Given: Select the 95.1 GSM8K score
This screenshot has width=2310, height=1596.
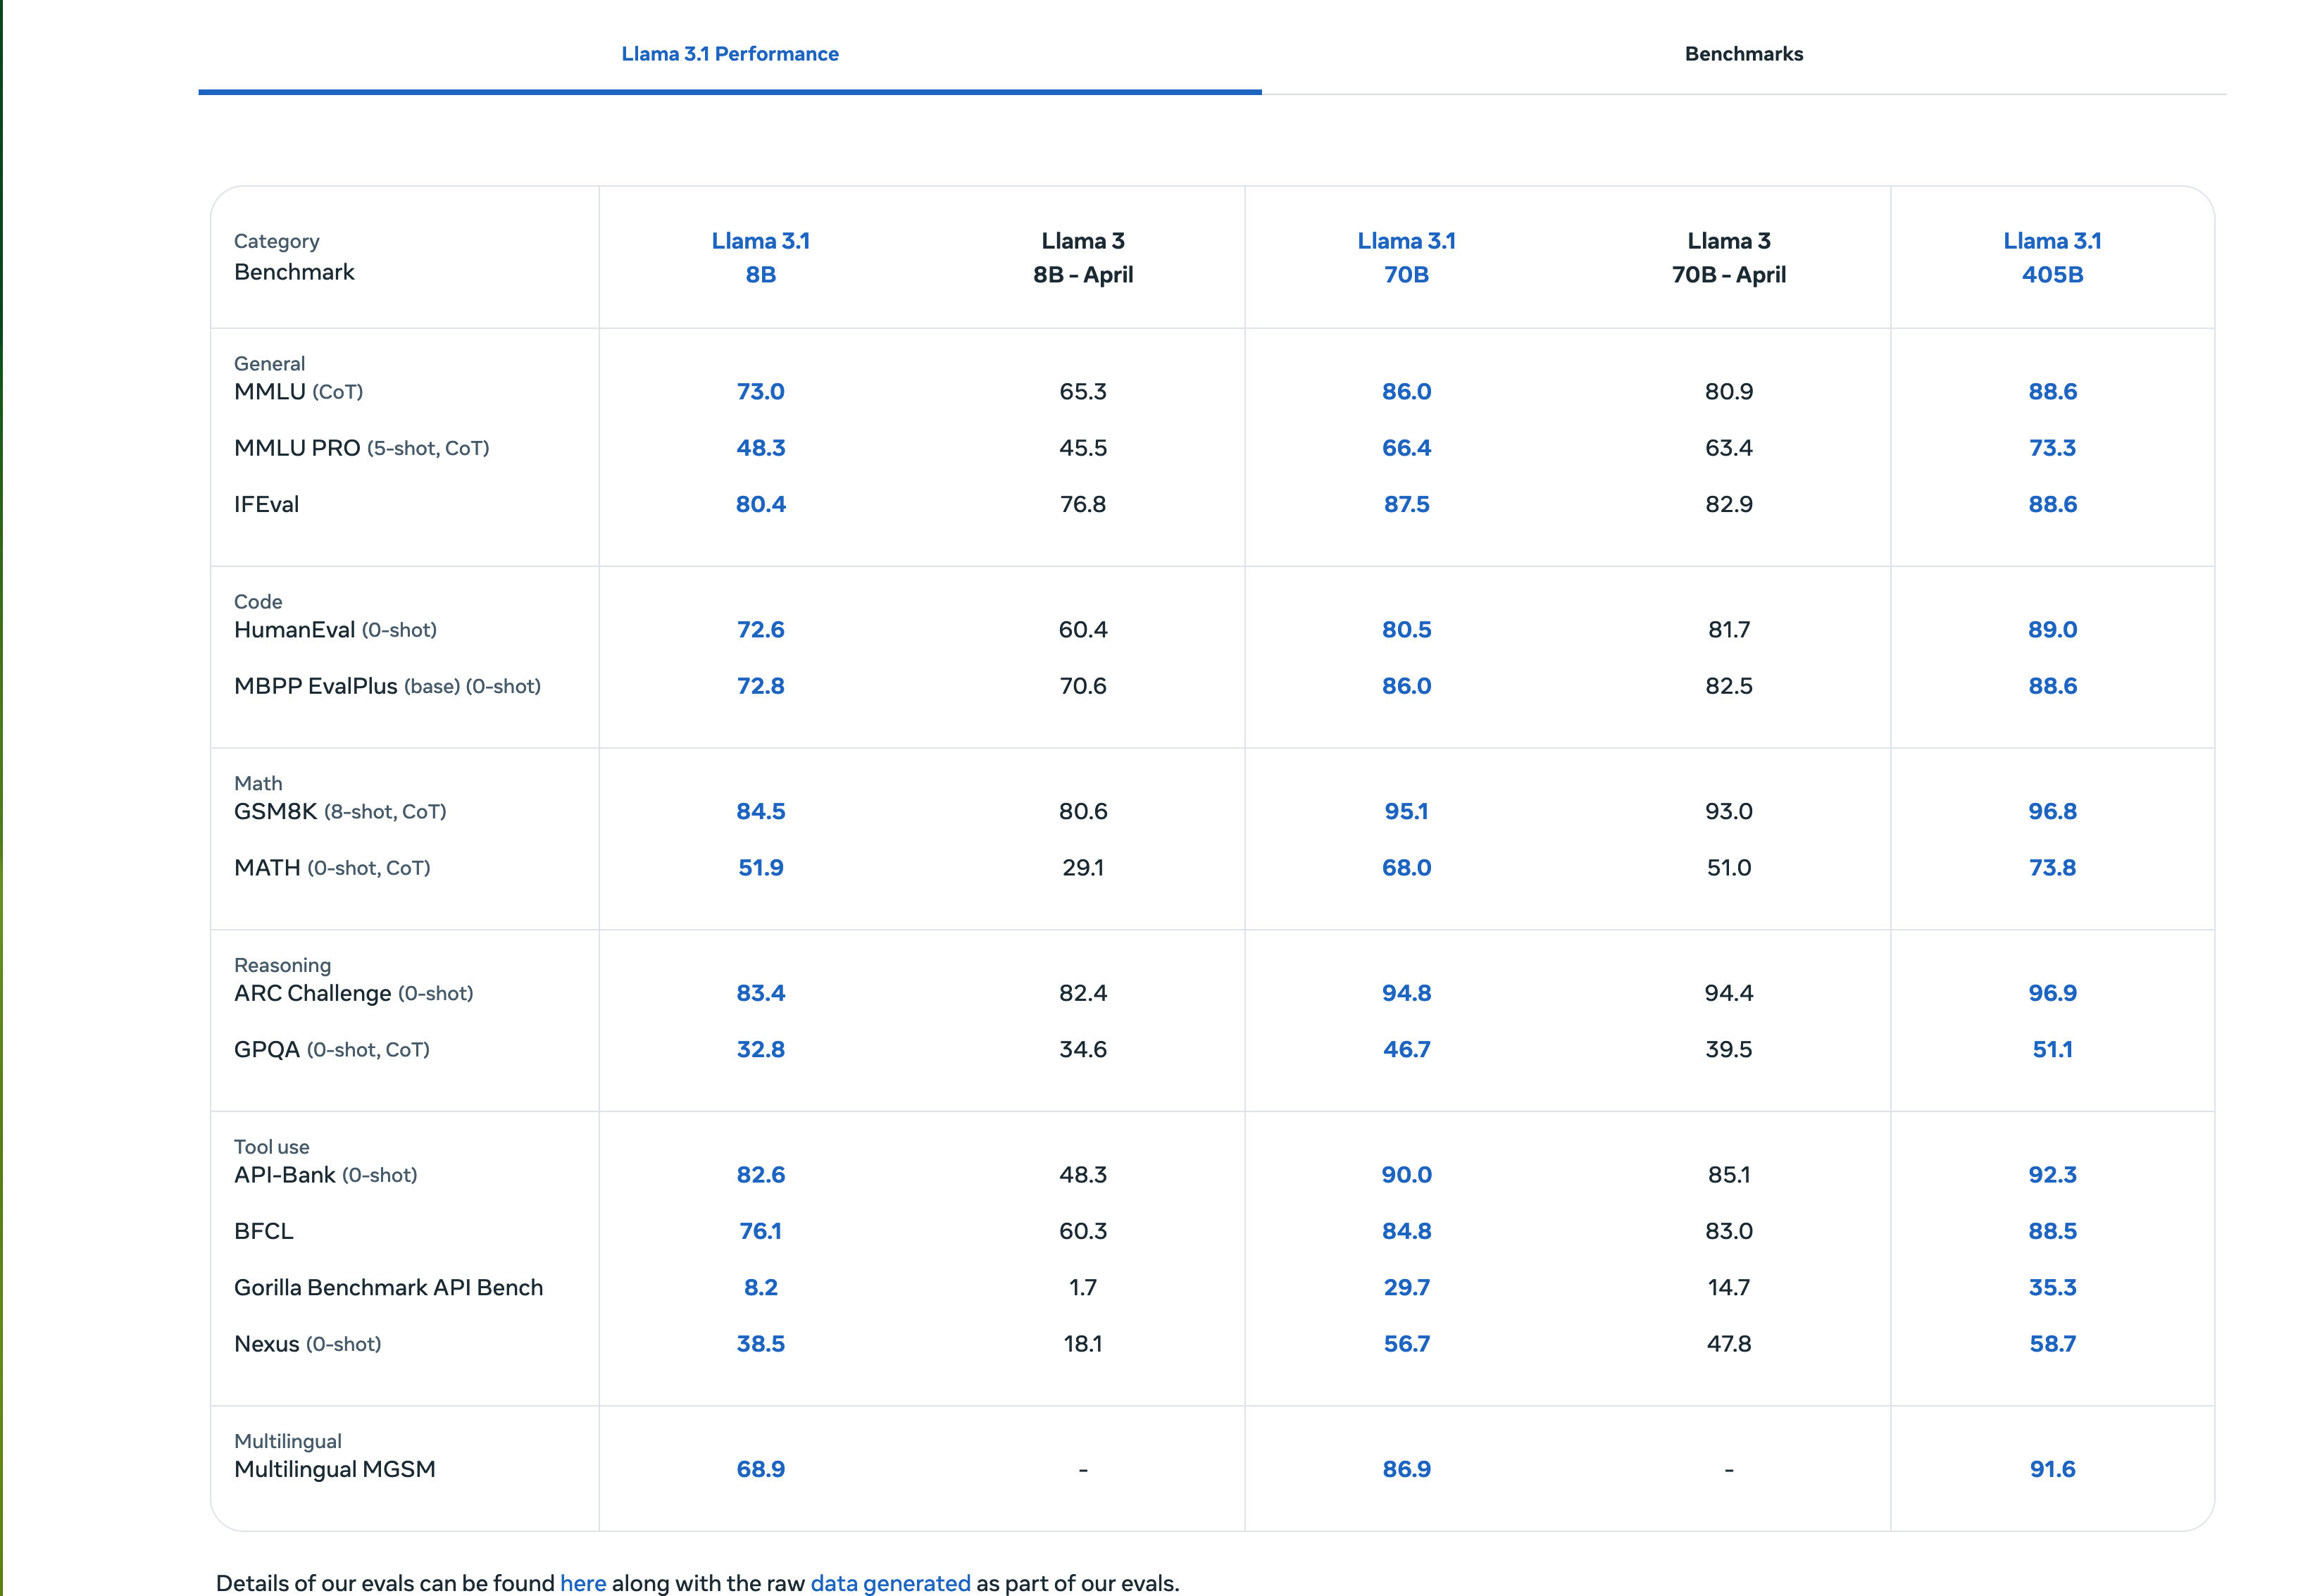Looking at the screenshot, I should pos(1406,811).
